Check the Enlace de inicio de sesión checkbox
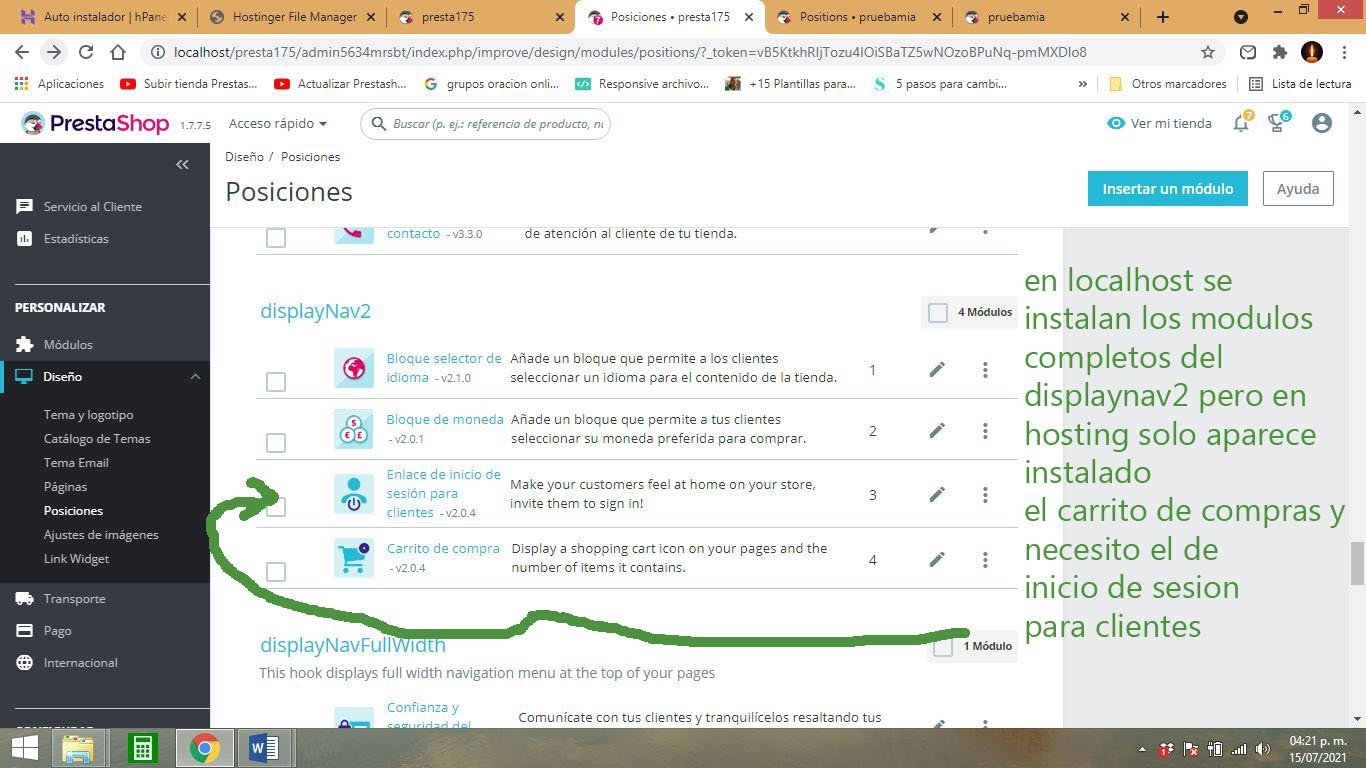1366x768 pixels. 276,506
